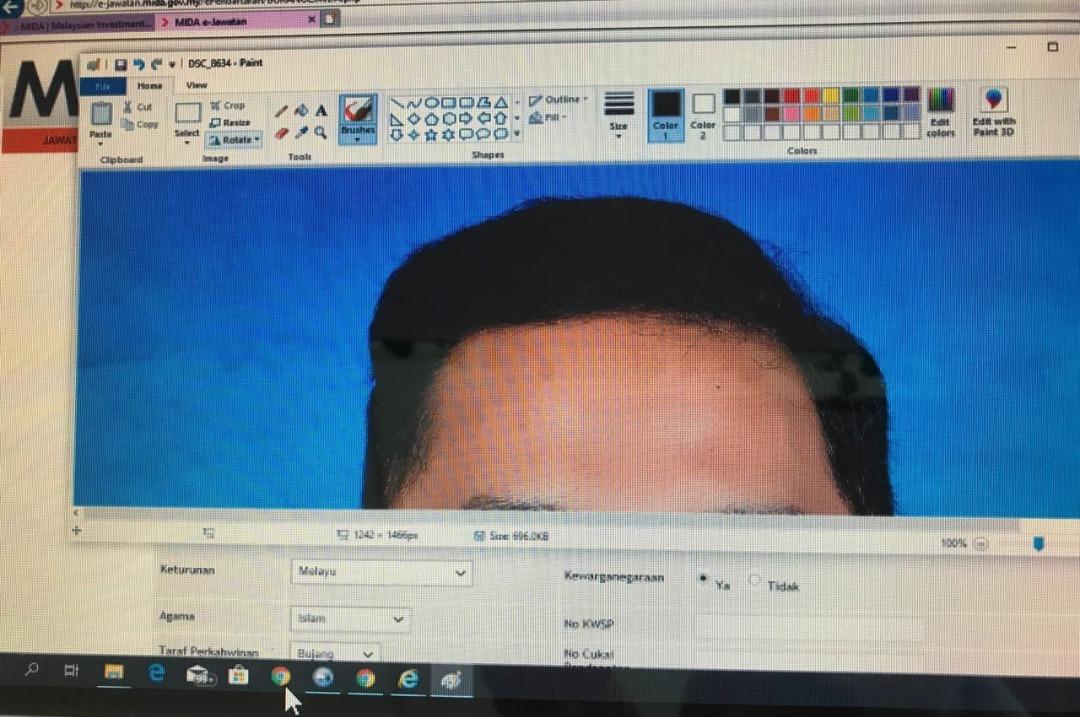Click the No KWSP input field
This screenshot has height=717, width=1080.
[808, 627]
